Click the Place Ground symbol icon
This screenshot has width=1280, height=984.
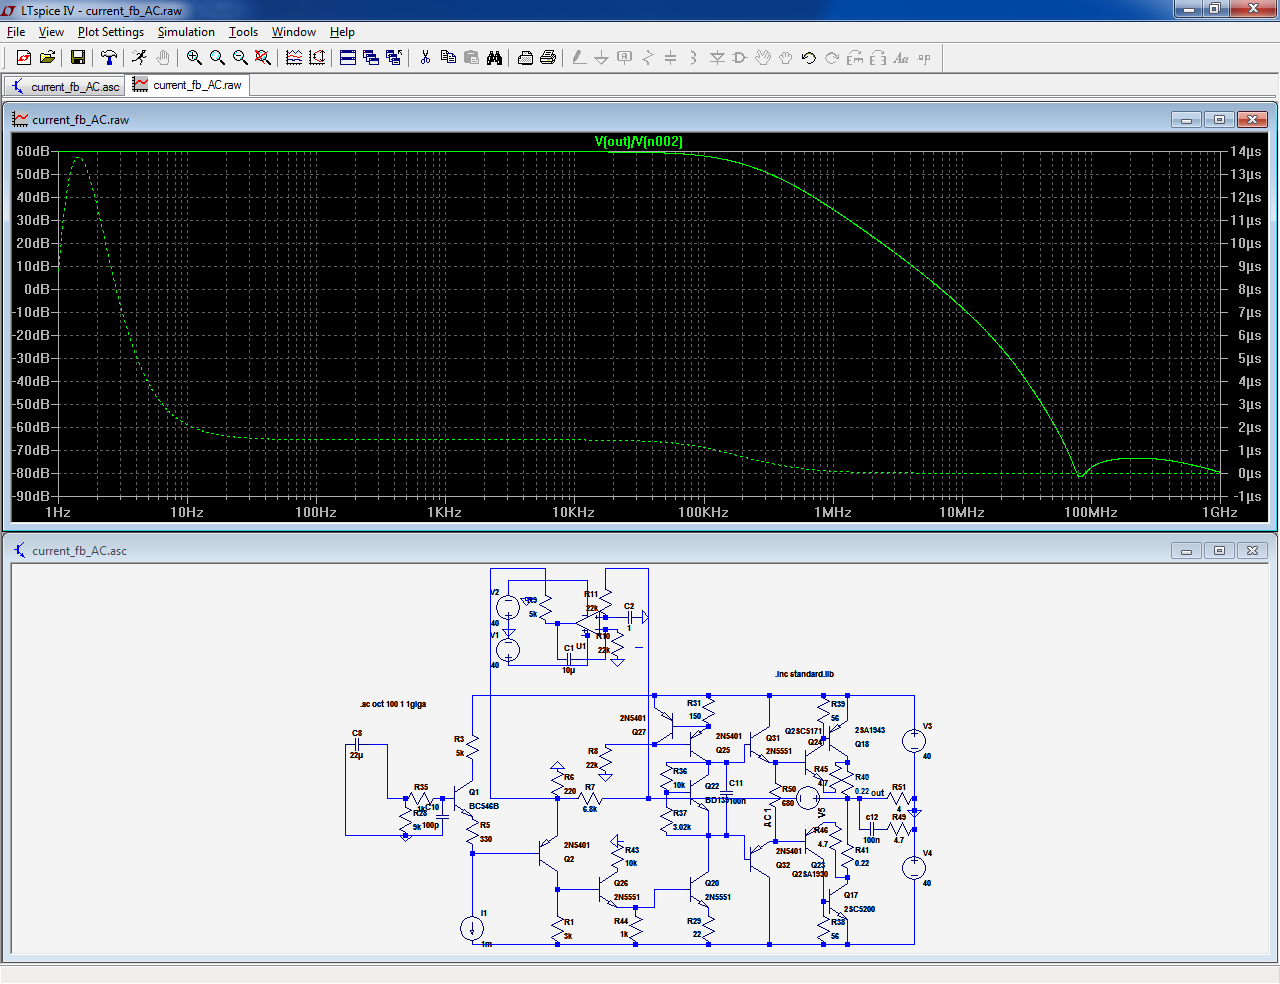(602, 58)
